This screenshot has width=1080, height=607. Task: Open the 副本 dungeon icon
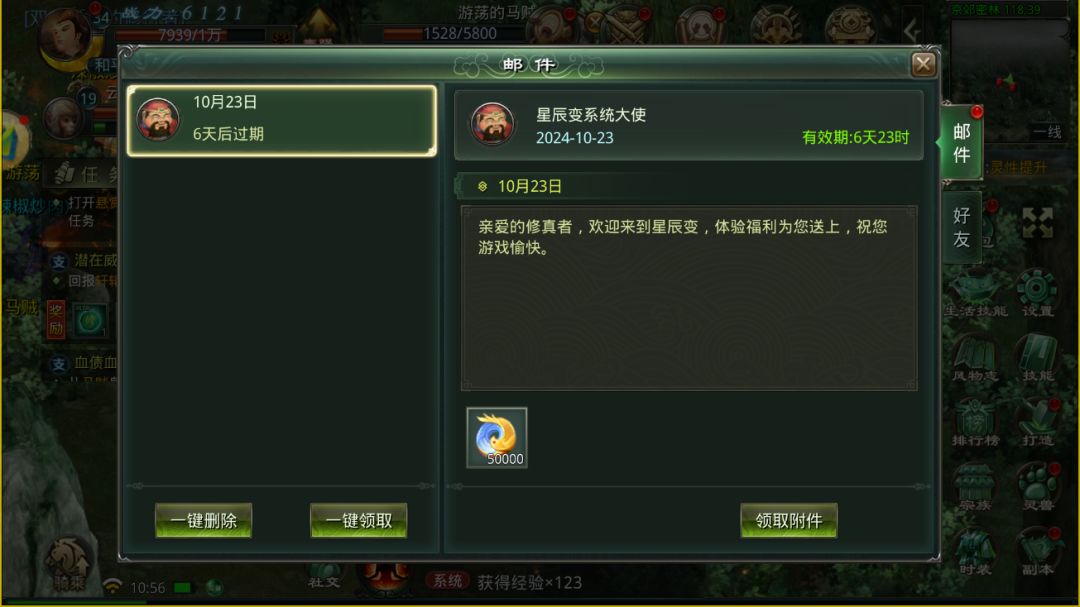tap(1037, 551)
